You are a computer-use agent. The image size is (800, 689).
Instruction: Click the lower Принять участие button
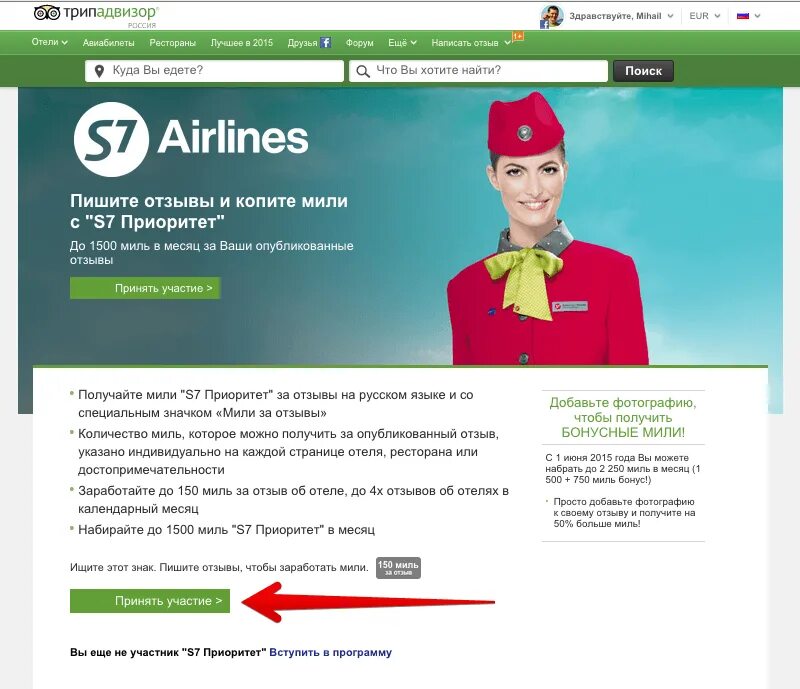[150, 601]
